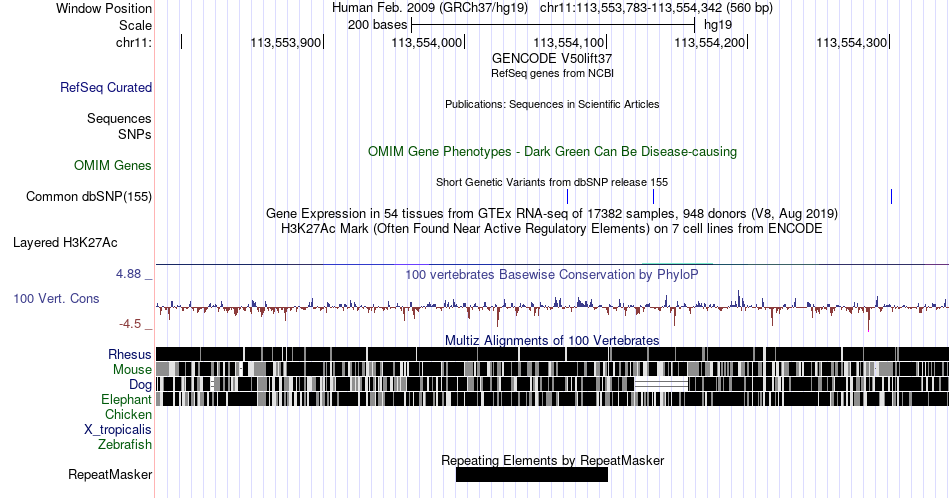Select the Zebrafish alignment label
This screenshot has height=498, width=950.
coord(125,444)
